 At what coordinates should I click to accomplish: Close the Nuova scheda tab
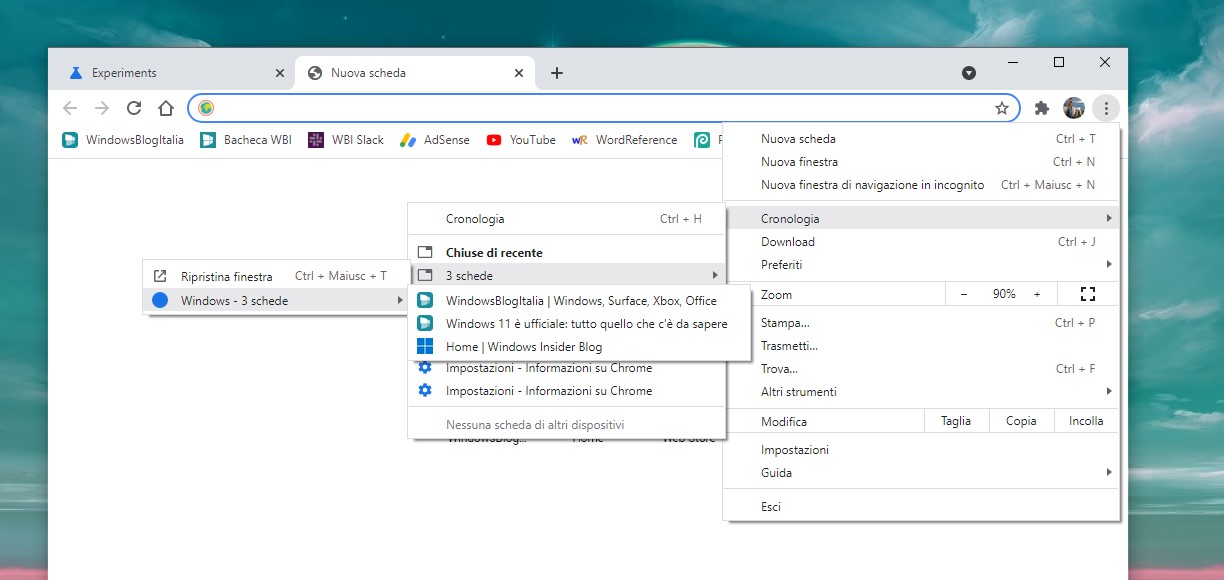[519, 73]
